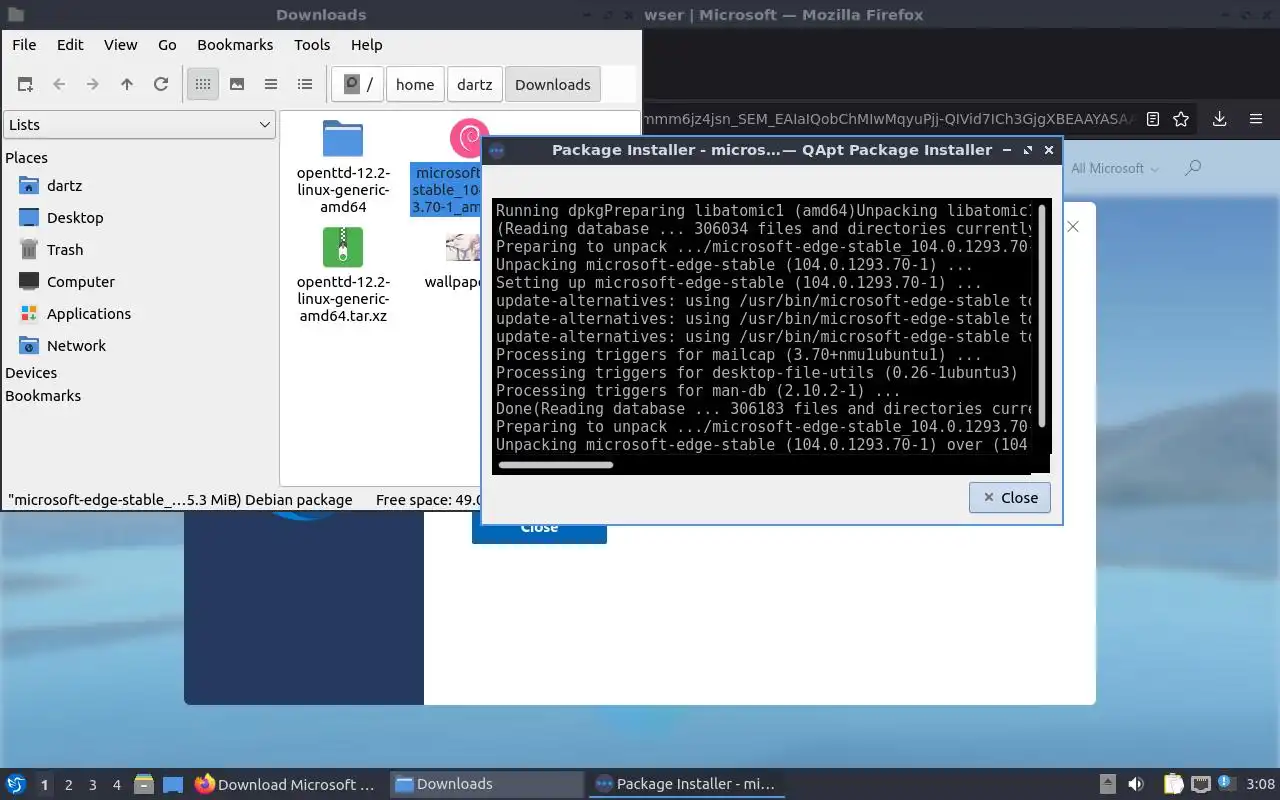Open a new tab in file manager
Image resolution: width=1280 pixels, height=800 pixels.
25,85
